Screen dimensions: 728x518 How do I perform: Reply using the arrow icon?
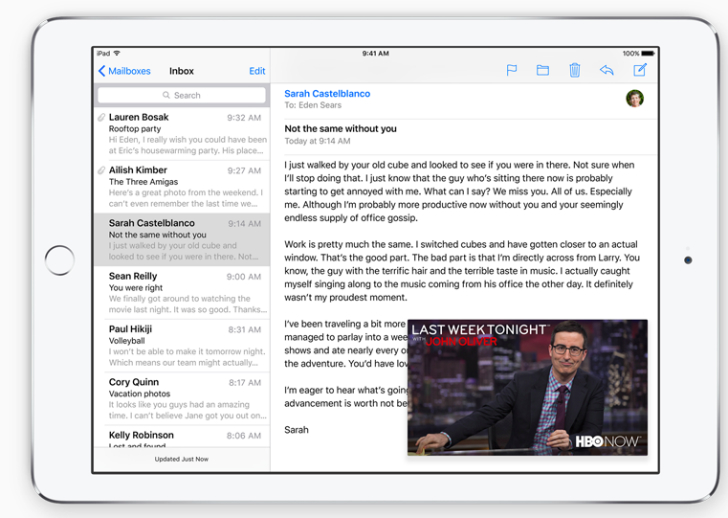pos(607,70)
